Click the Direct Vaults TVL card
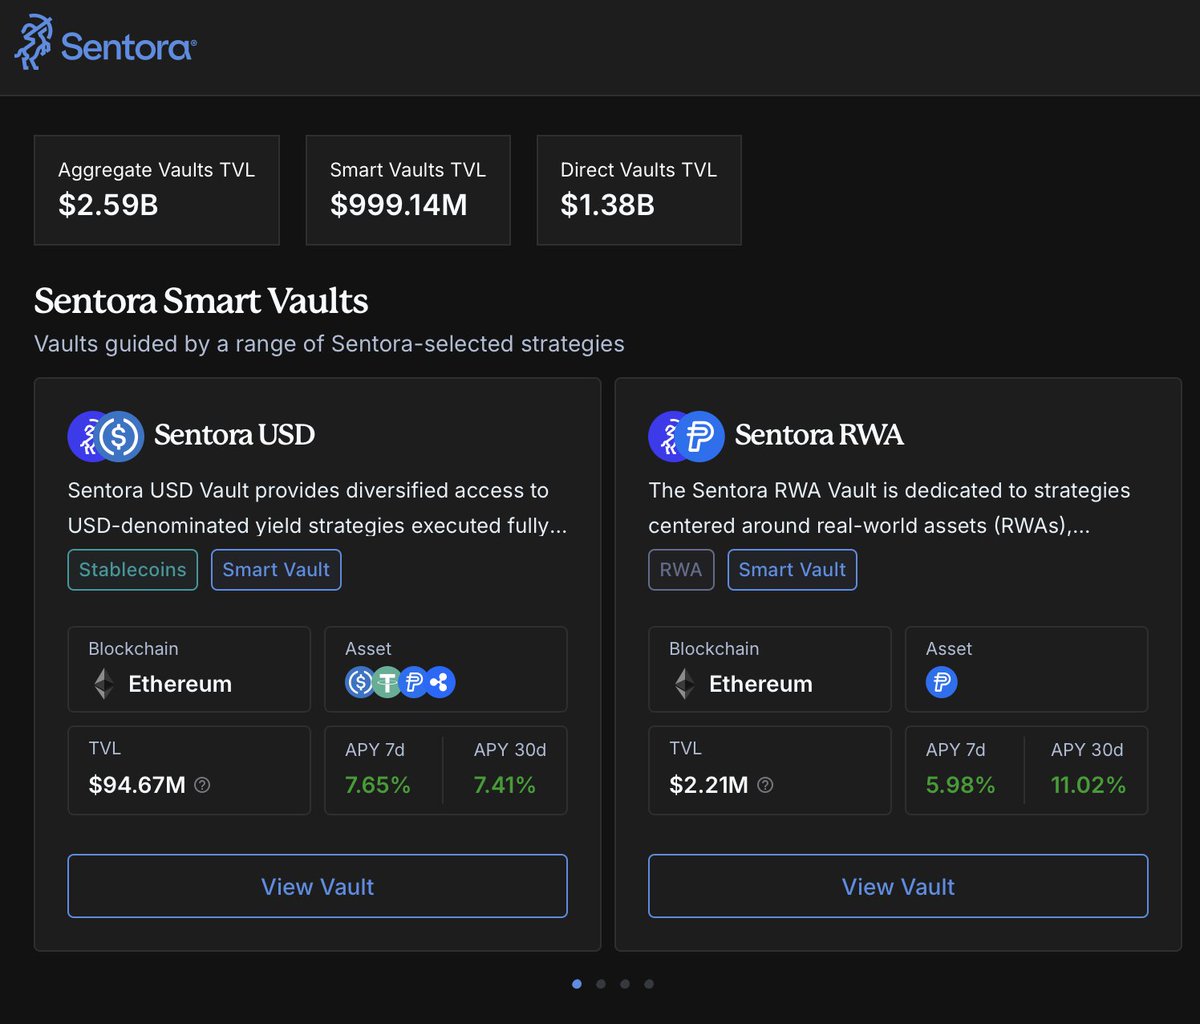1200x1024 pixels. pos(639,190)
